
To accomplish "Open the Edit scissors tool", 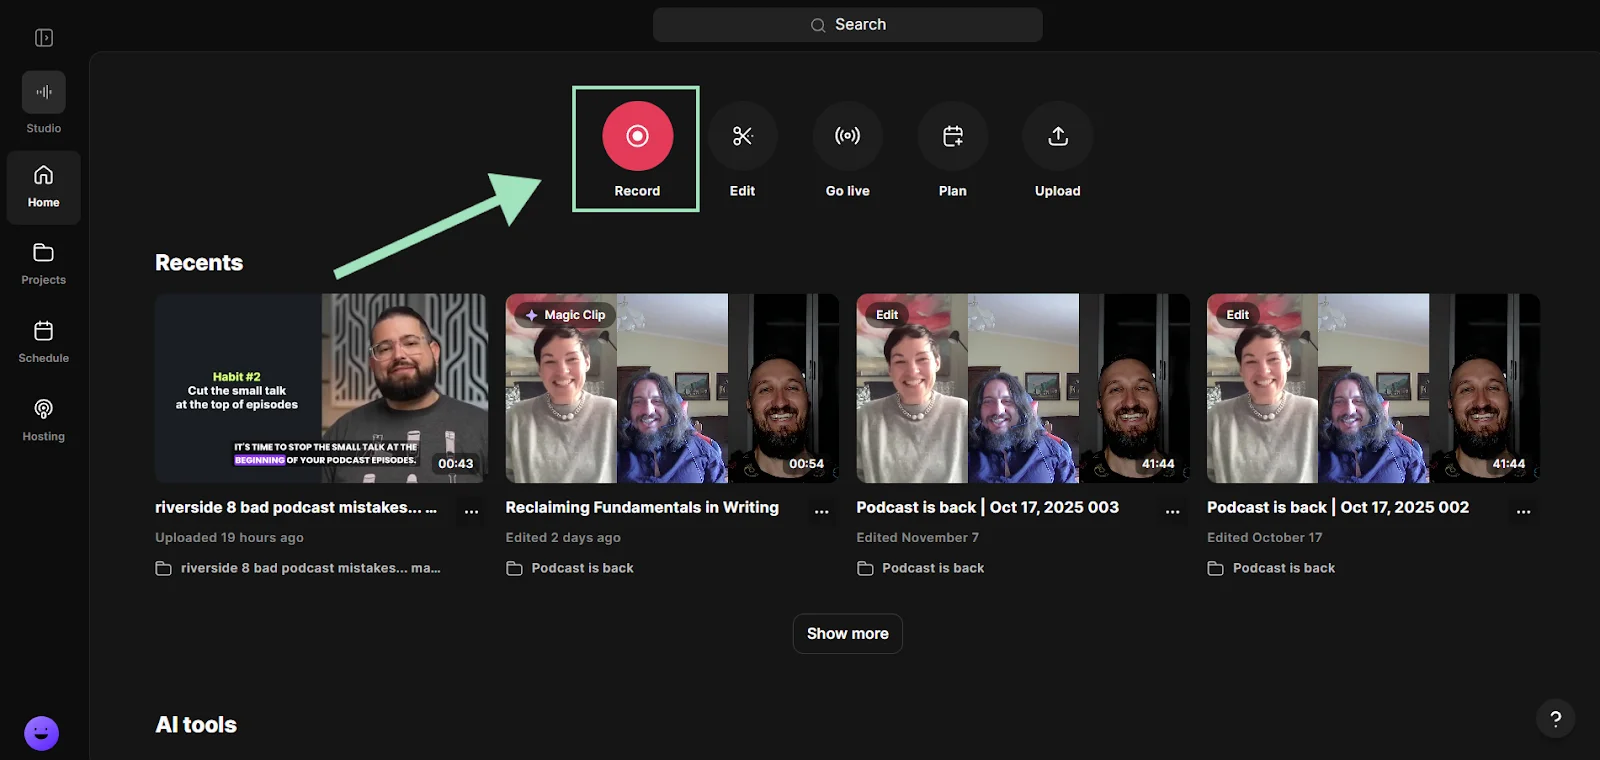I will pyautogui.click(x=742, y=136).
